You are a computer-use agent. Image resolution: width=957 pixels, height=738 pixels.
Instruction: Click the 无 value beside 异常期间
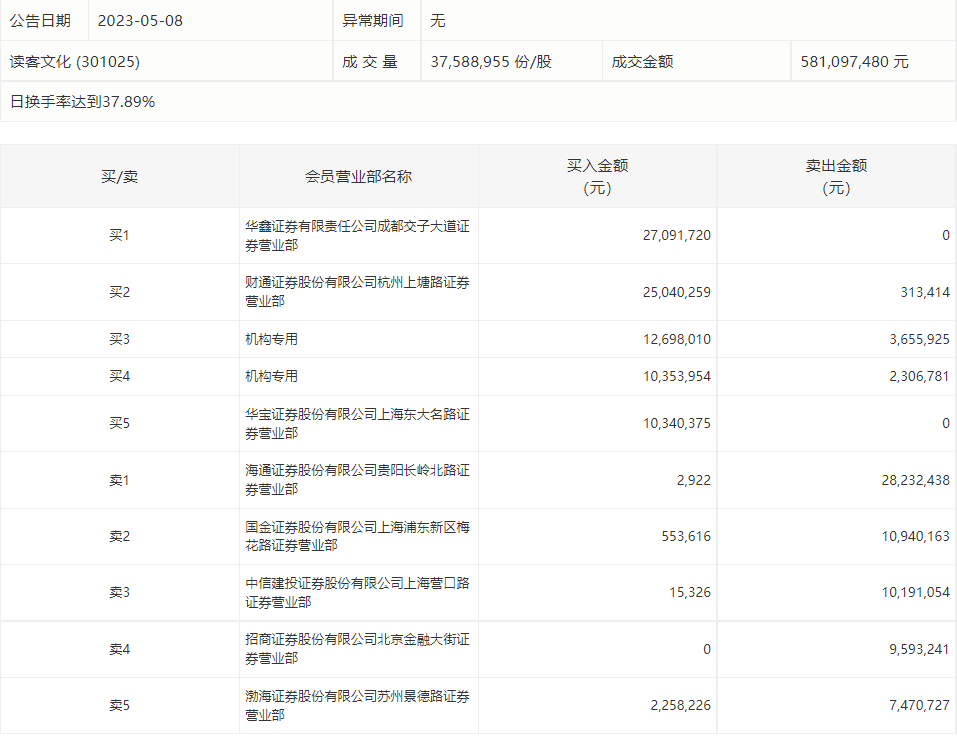tap(438, 21)
